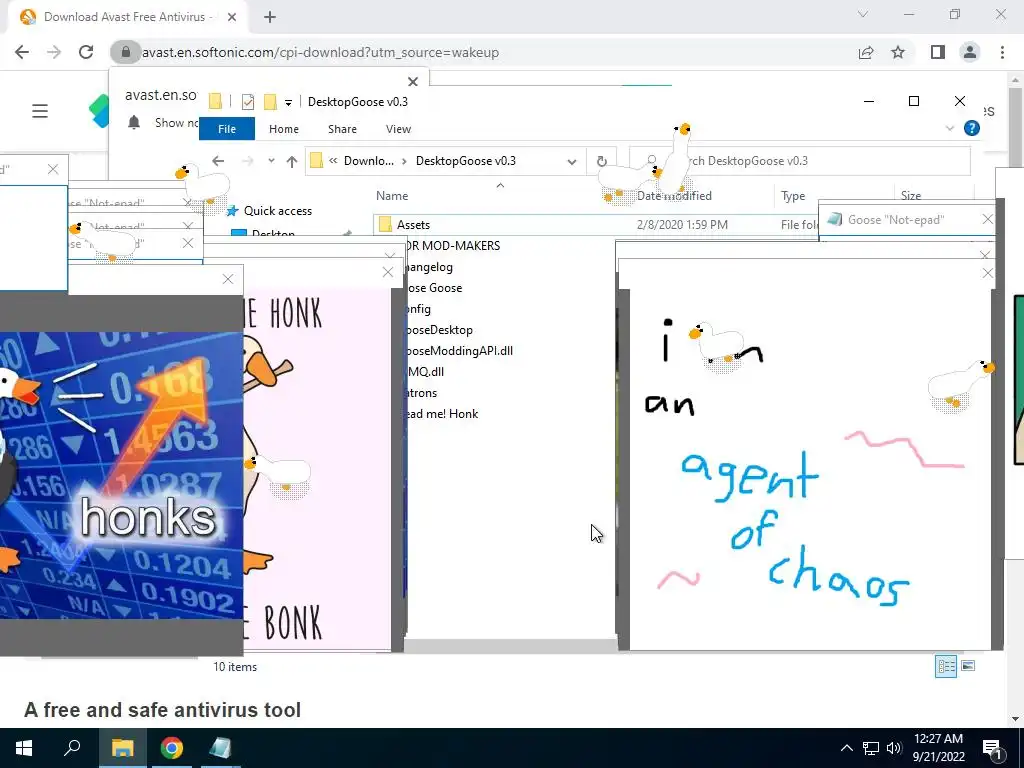Click the Search DesktopGoose v0.3 field
1024x768 pixels.
pyautogui.click(x=800, y=161)
